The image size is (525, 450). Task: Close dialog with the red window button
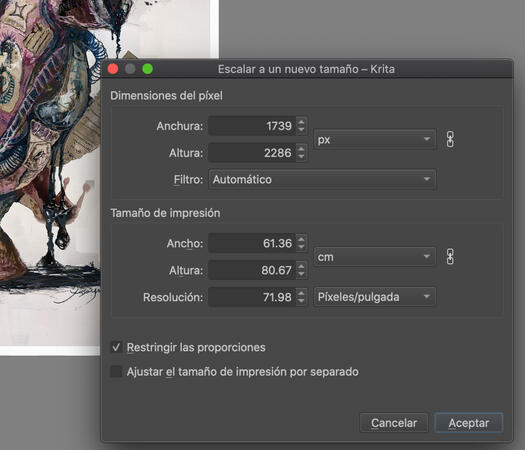113,69
